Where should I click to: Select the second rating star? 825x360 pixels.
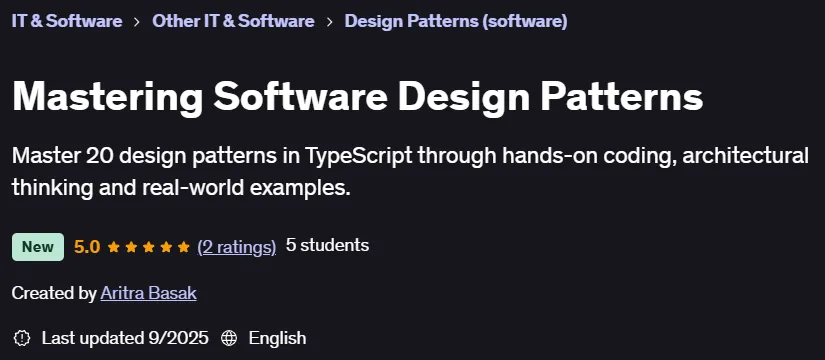coord(131,247)
